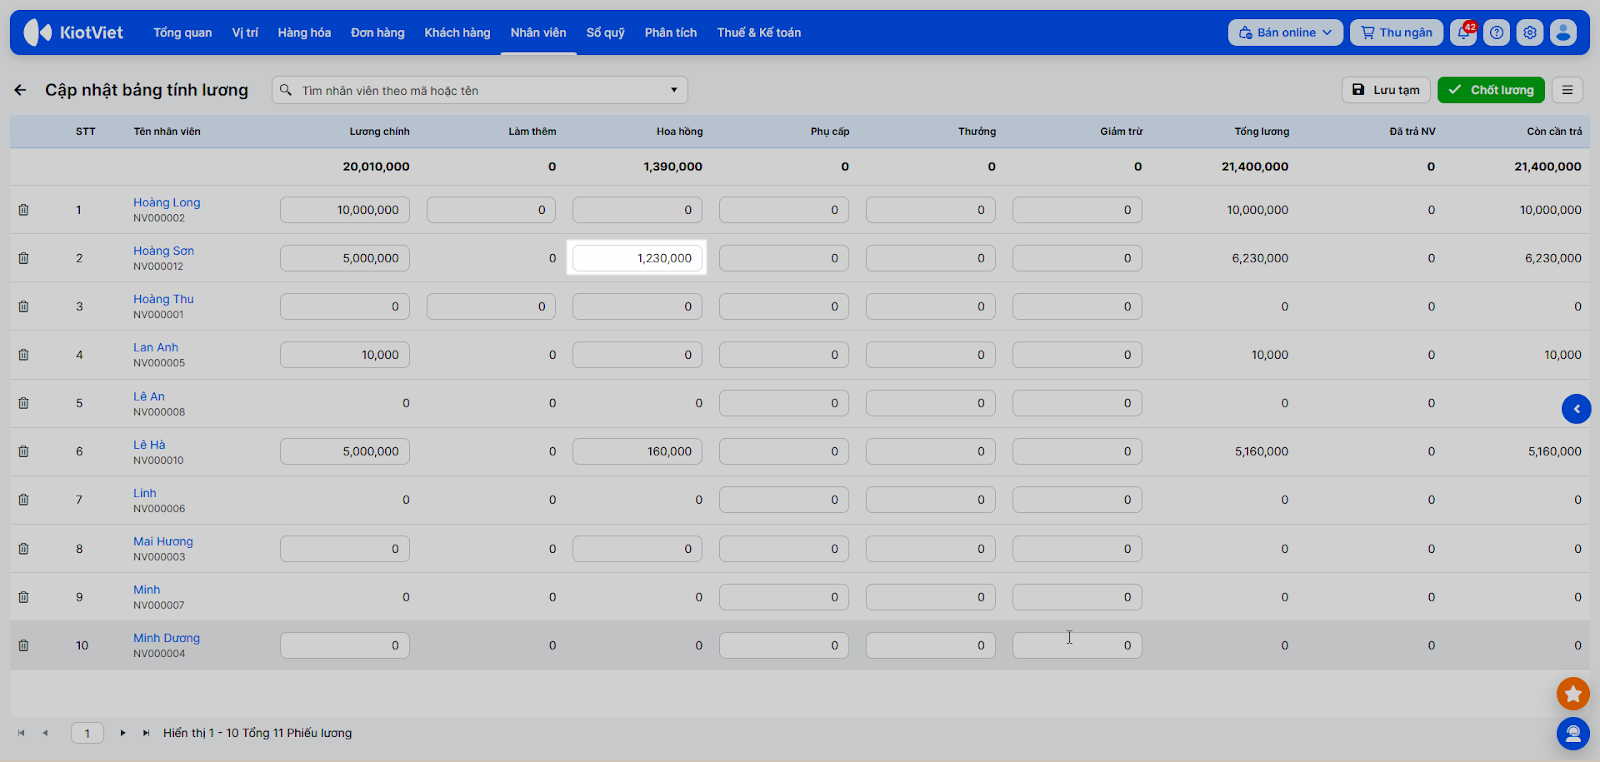Edit Hoàng Long's Làm thêm field

coord(491,210)
